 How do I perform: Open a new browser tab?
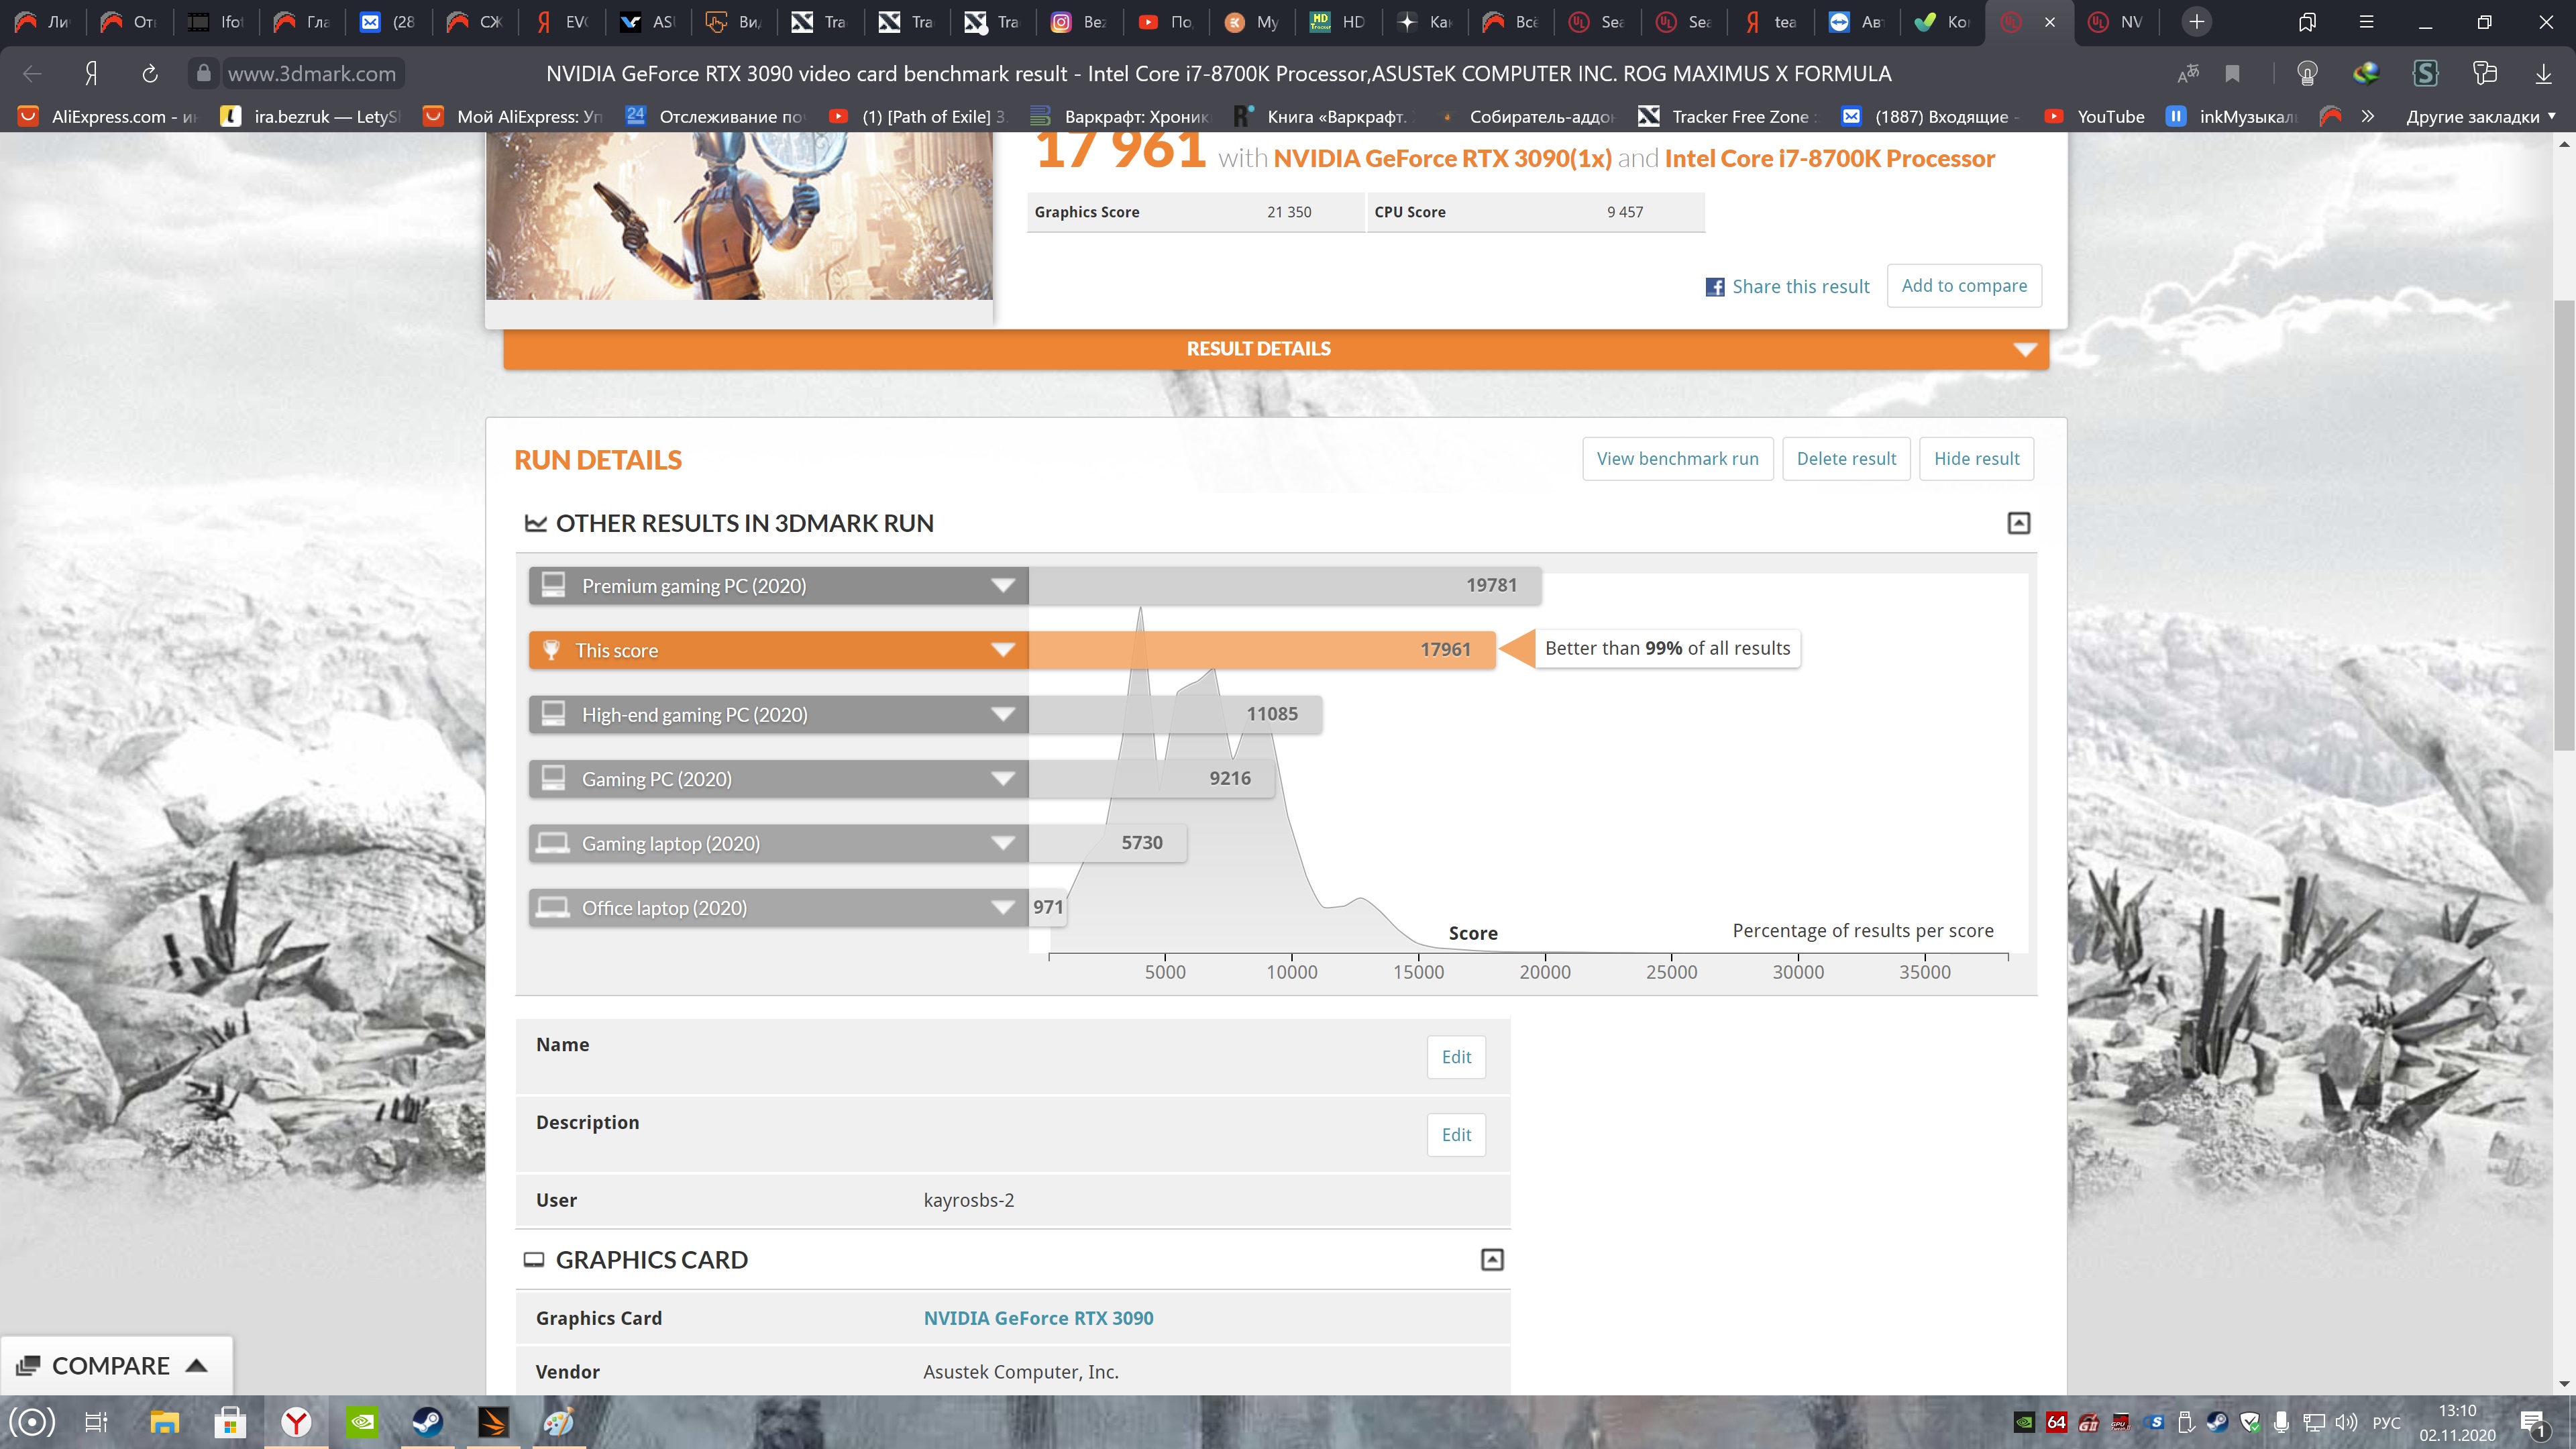[2197, 22]
